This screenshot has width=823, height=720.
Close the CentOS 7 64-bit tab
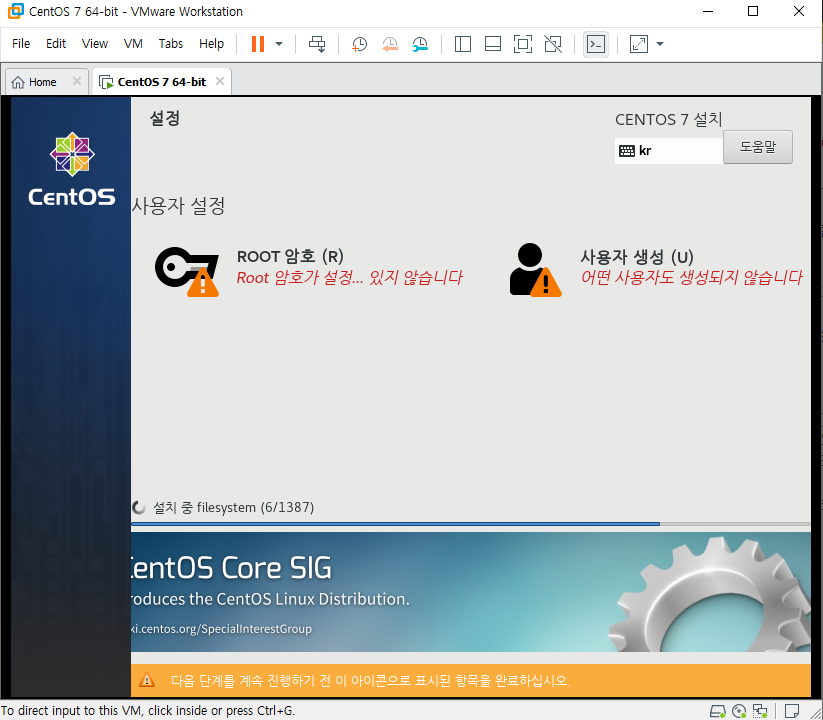pyautogui.click(x=220, y=81)
